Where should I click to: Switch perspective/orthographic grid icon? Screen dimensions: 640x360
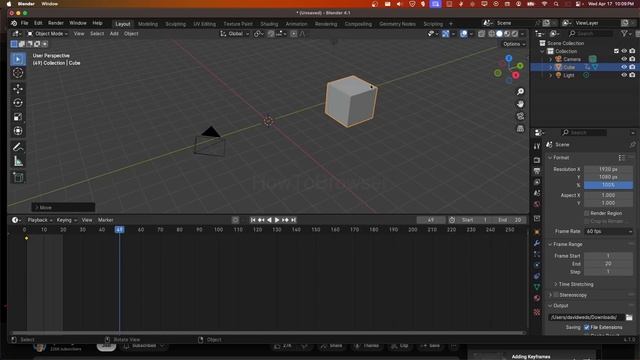520,129
